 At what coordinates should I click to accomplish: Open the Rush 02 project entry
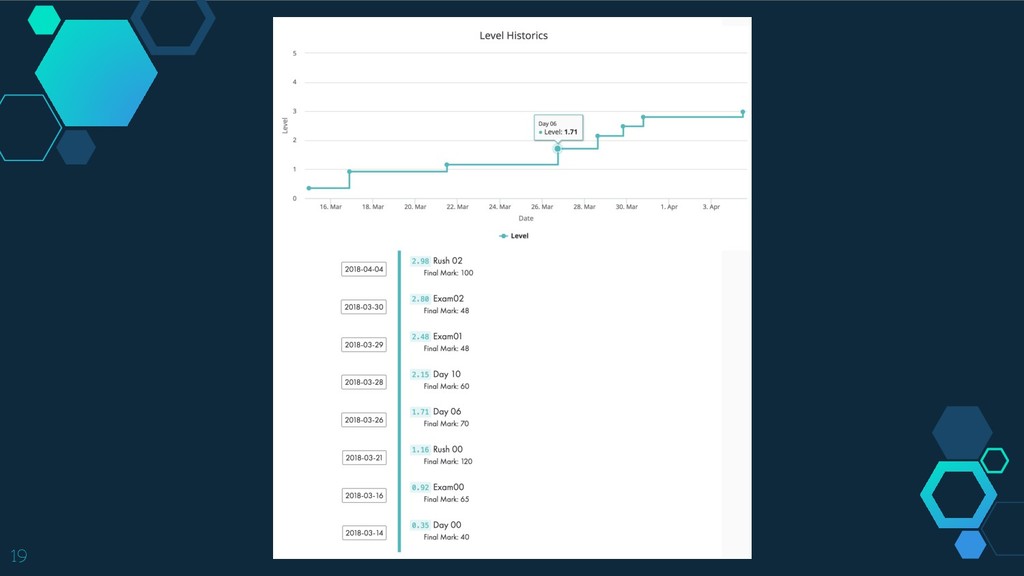448,261
